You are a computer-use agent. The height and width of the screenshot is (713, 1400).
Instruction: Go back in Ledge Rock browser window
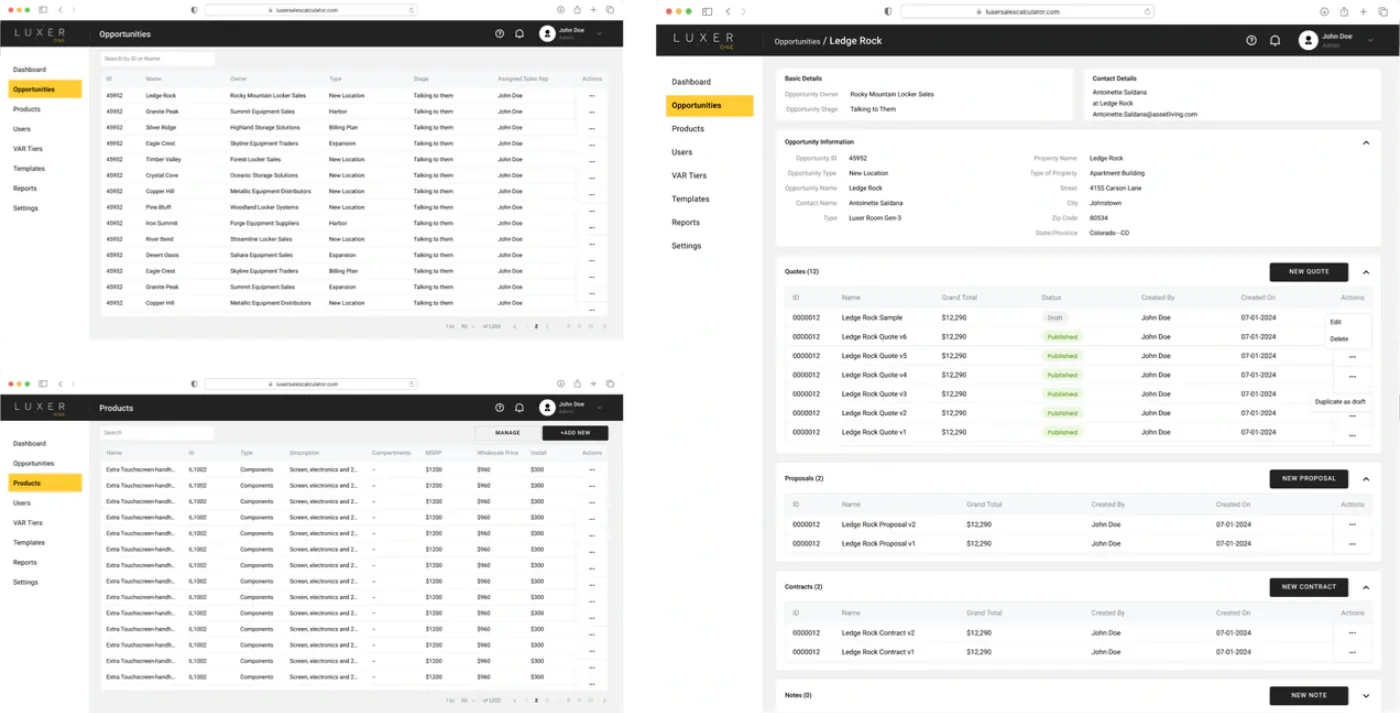(x=728, y=12)
